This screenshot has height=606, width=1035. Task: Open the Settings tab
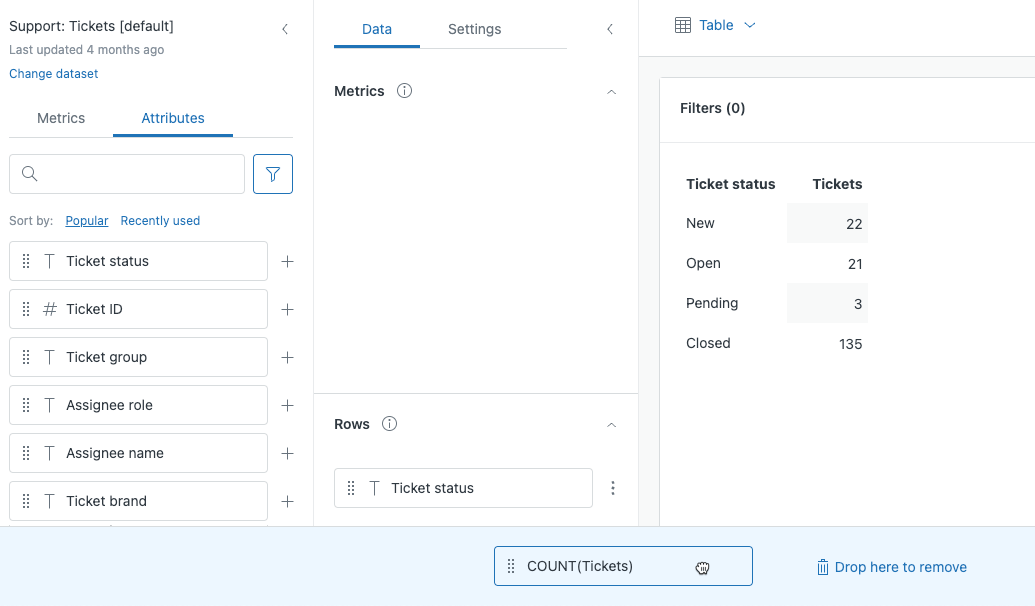tap(474, 29)
